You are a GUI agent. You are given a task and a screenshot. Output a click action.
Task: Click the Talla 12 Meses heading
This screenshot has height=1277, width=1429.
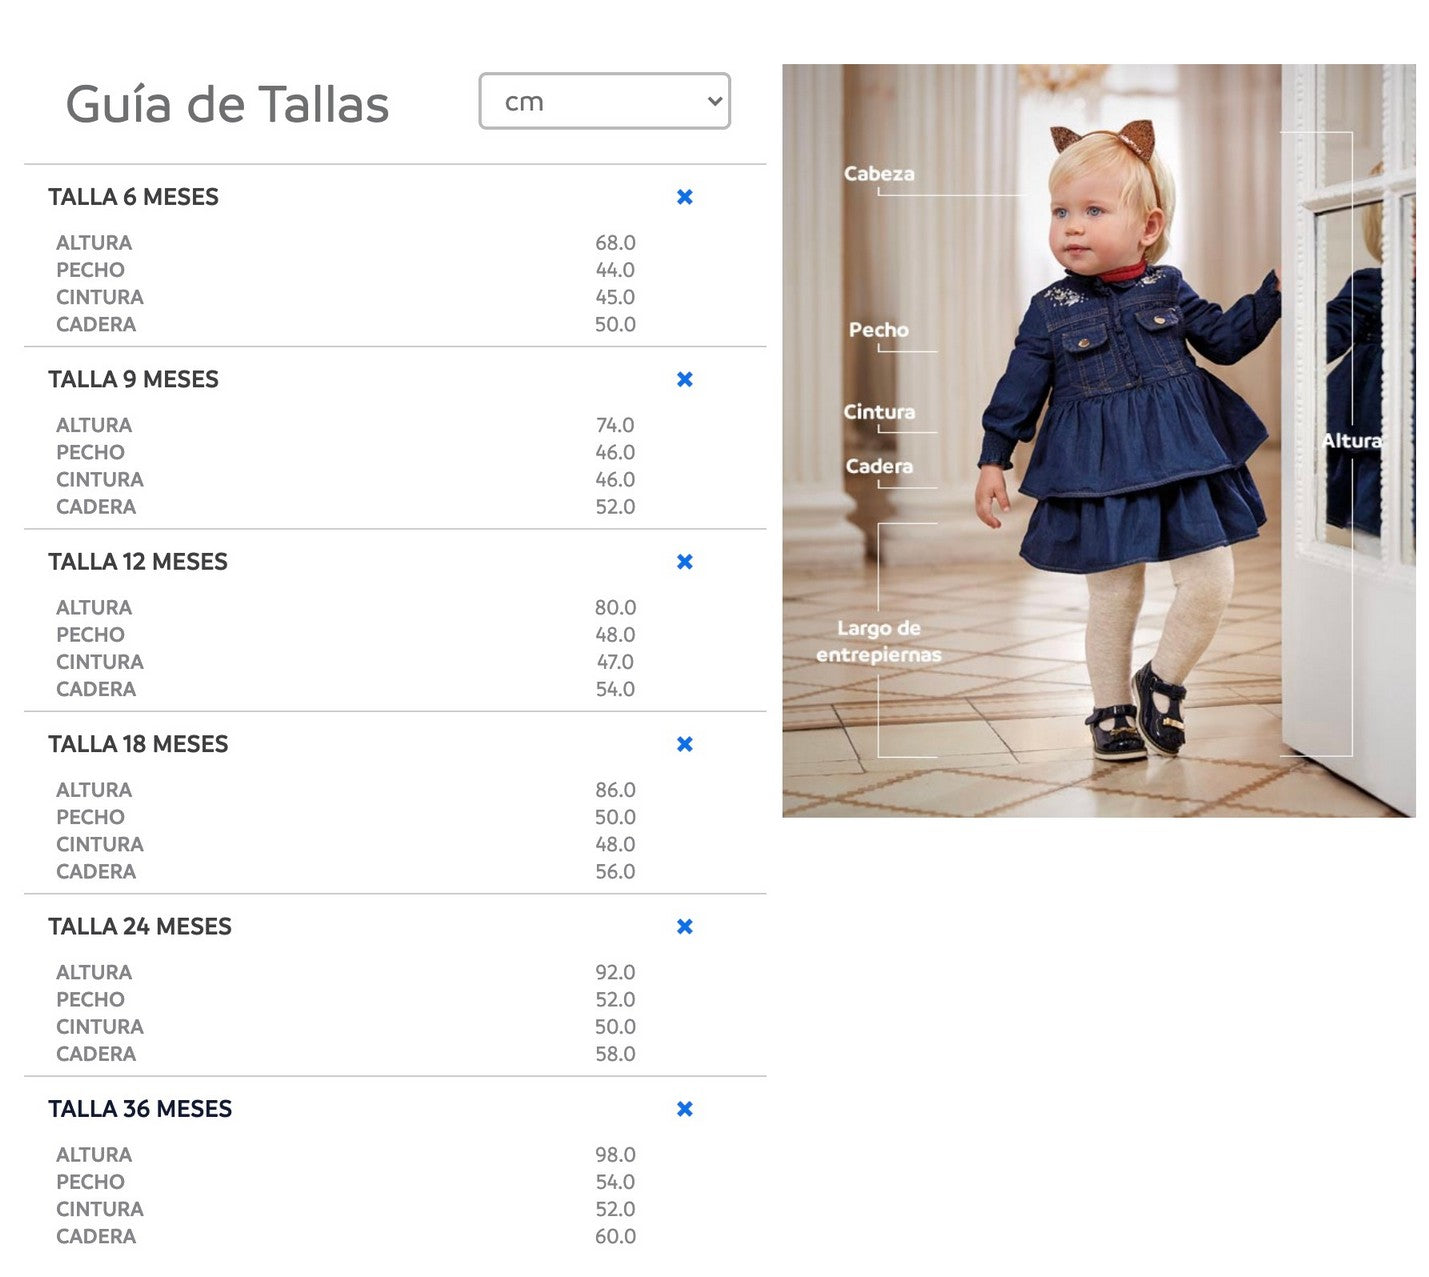click(x=138, y=562)
